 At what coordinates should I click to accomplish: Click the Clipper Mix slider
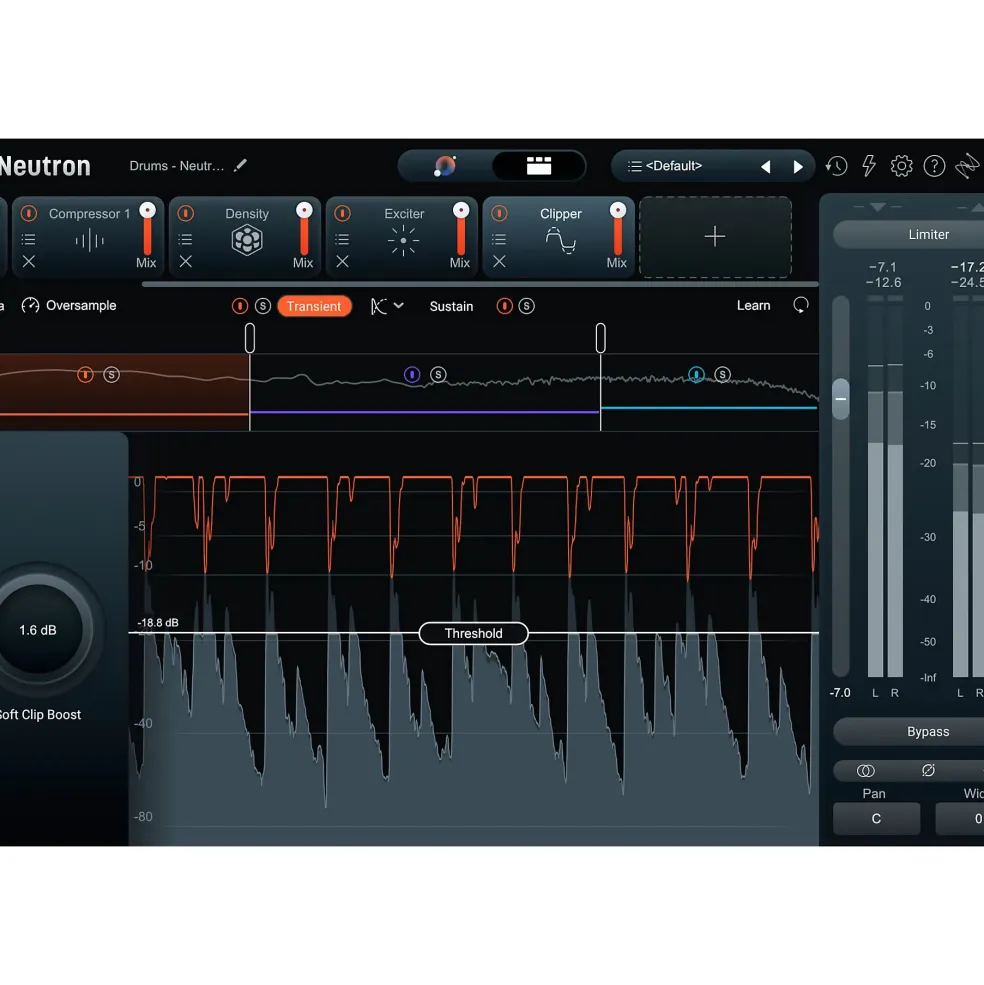point(618,231)
